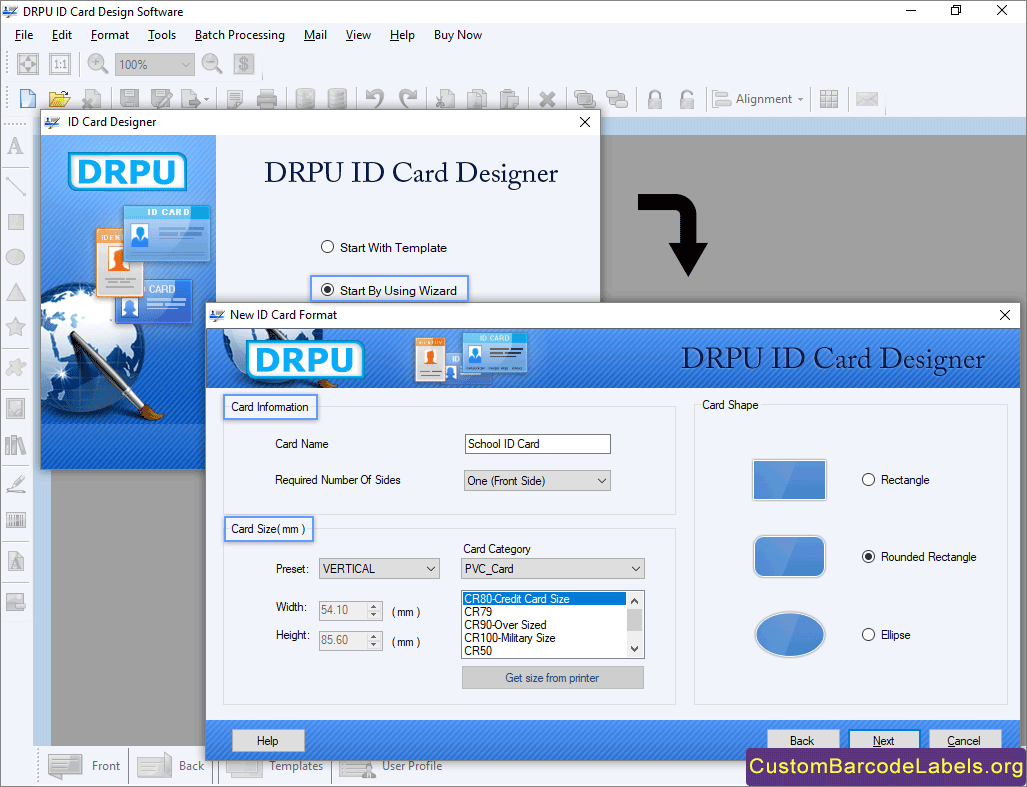The image size is (1027, 787).
Task: Click the Help button in wizard dialog
Action: (268, 741)
